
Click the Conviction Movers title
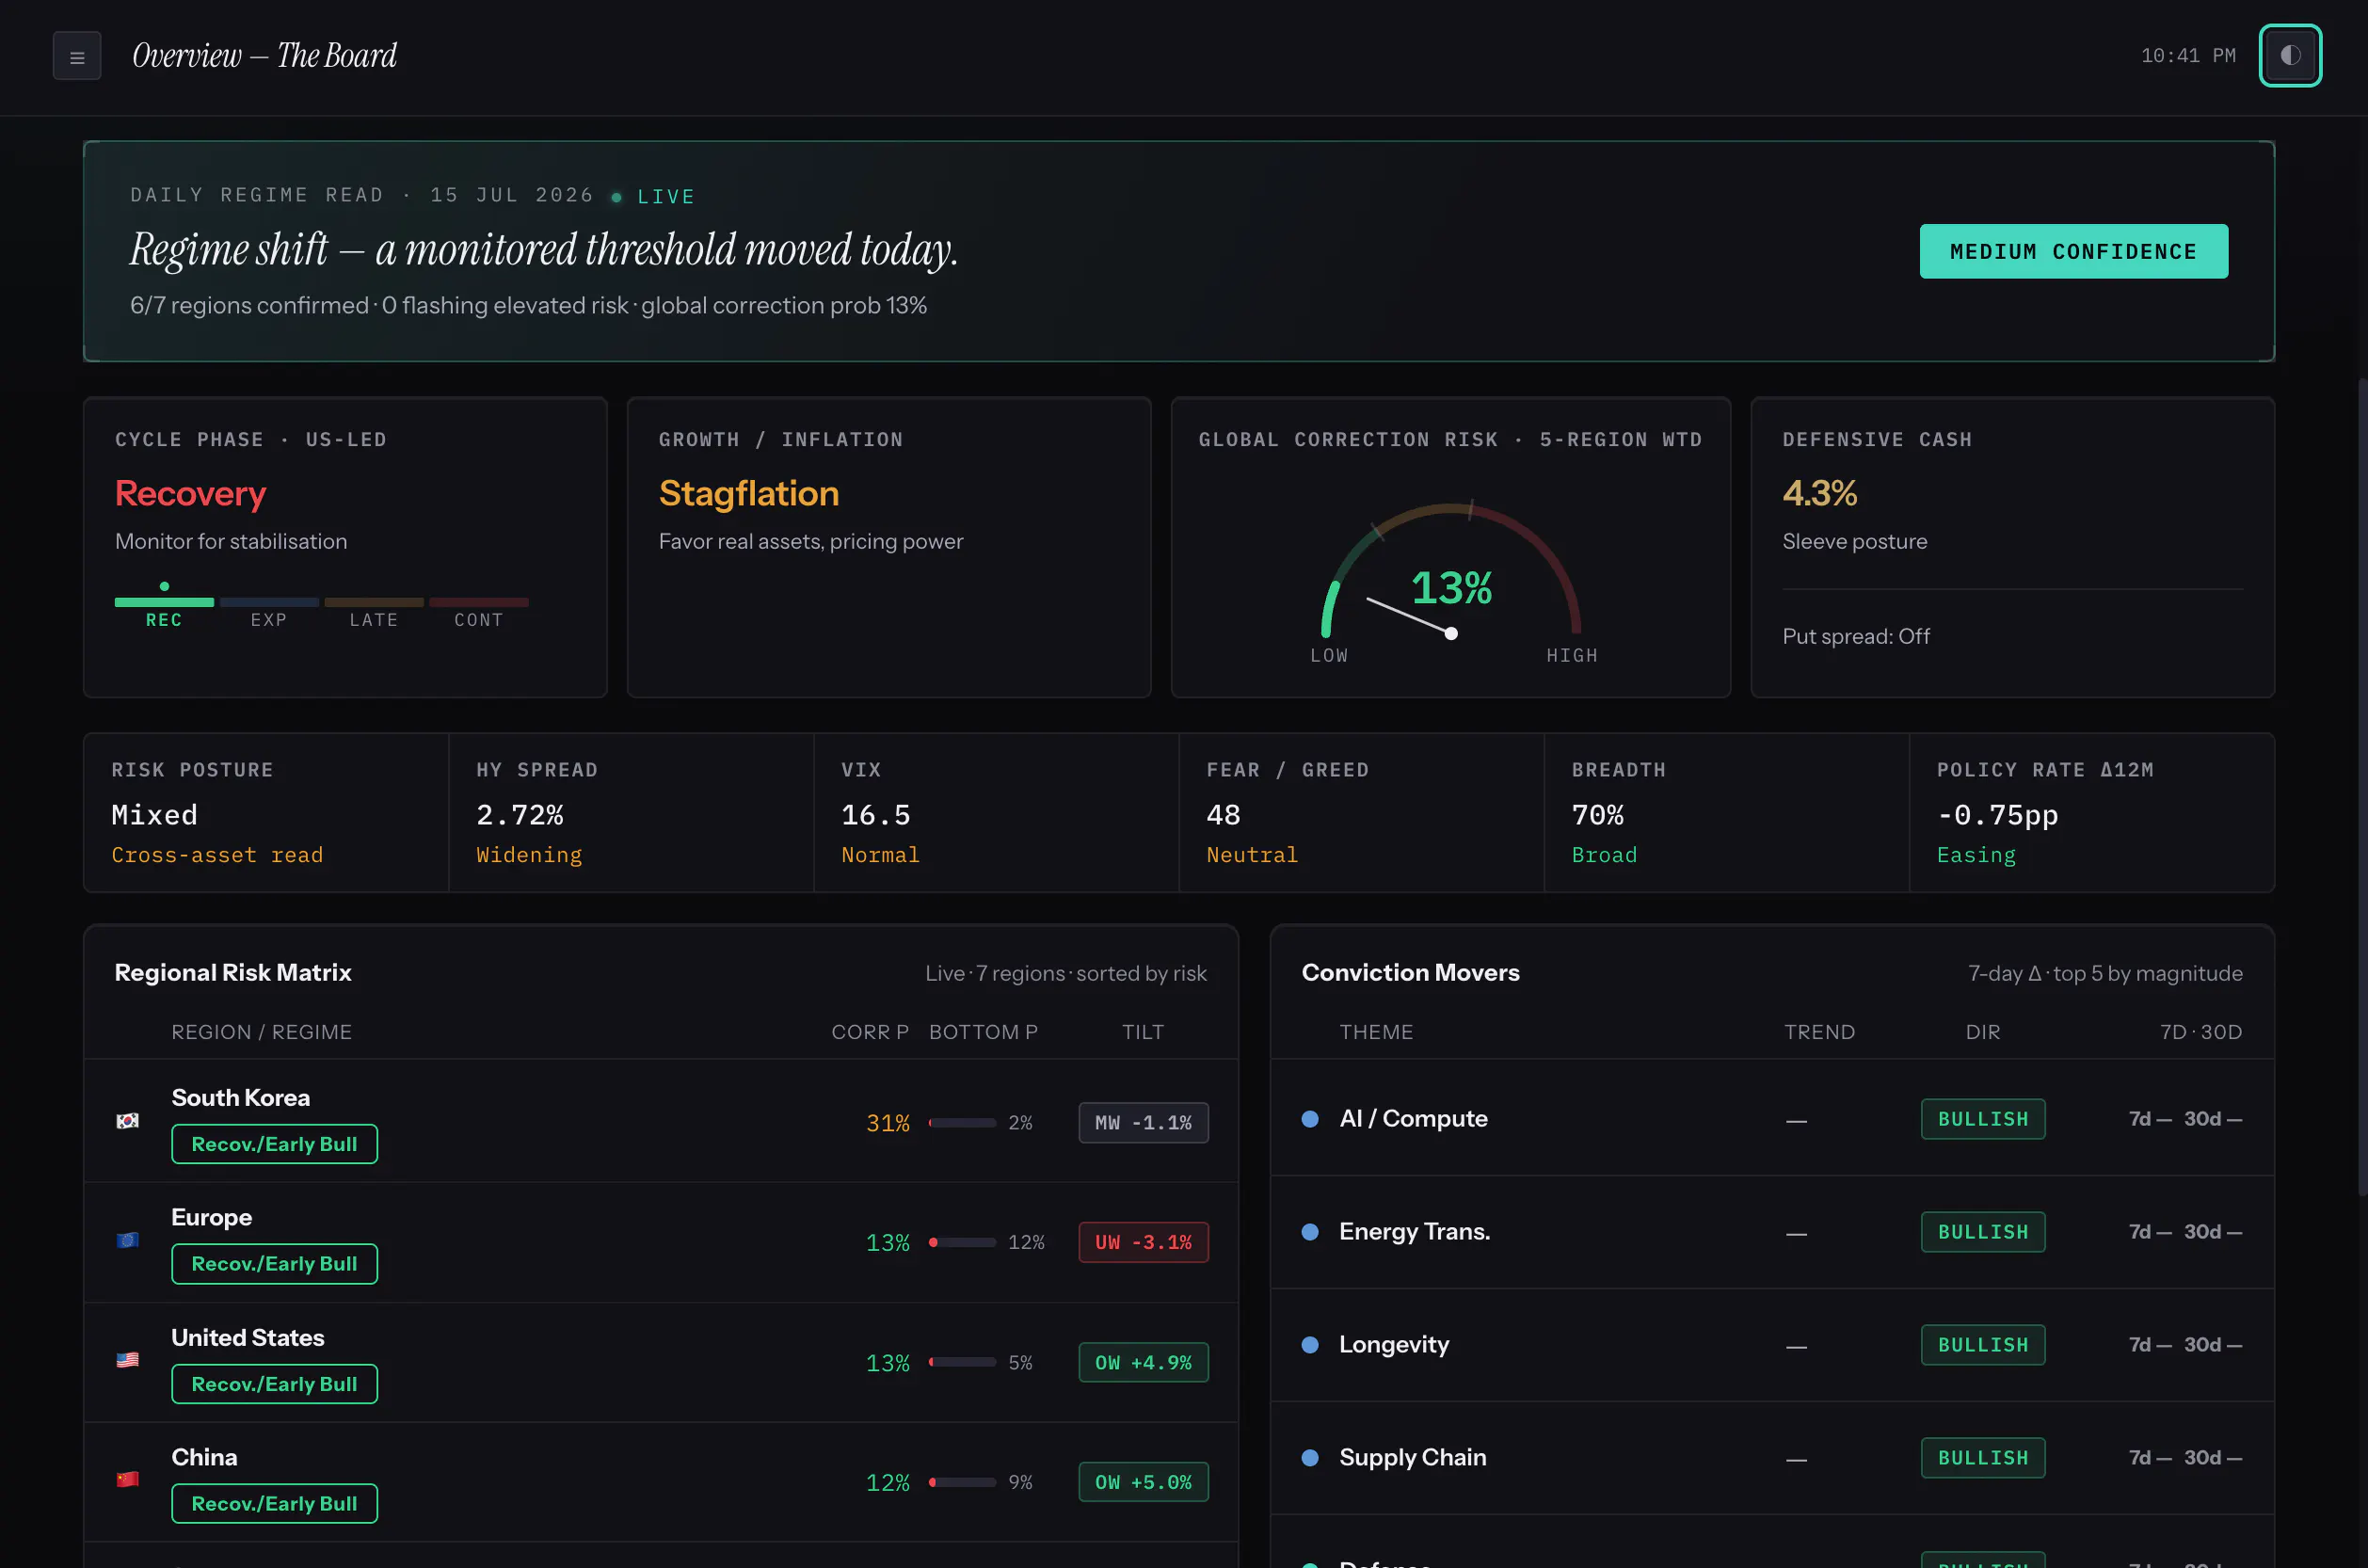click(1410, 973)
